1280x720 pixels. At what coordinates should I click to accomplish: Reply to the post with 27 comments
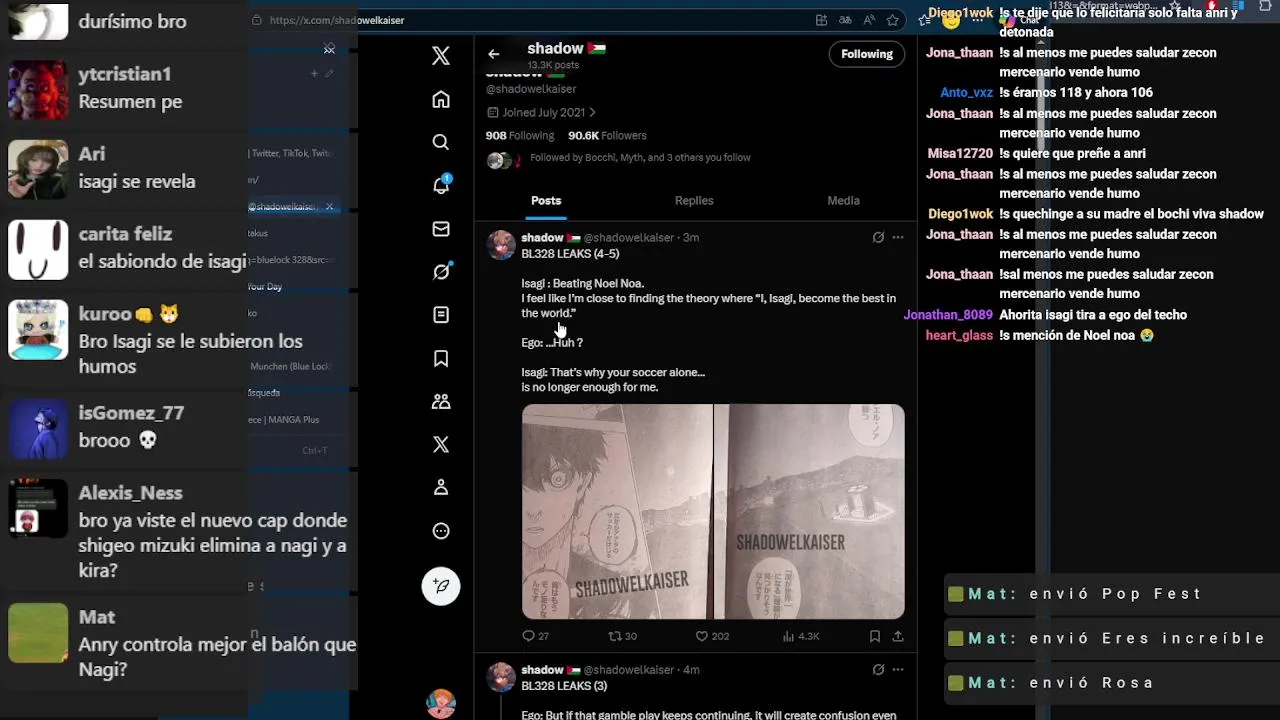[536, 636]
